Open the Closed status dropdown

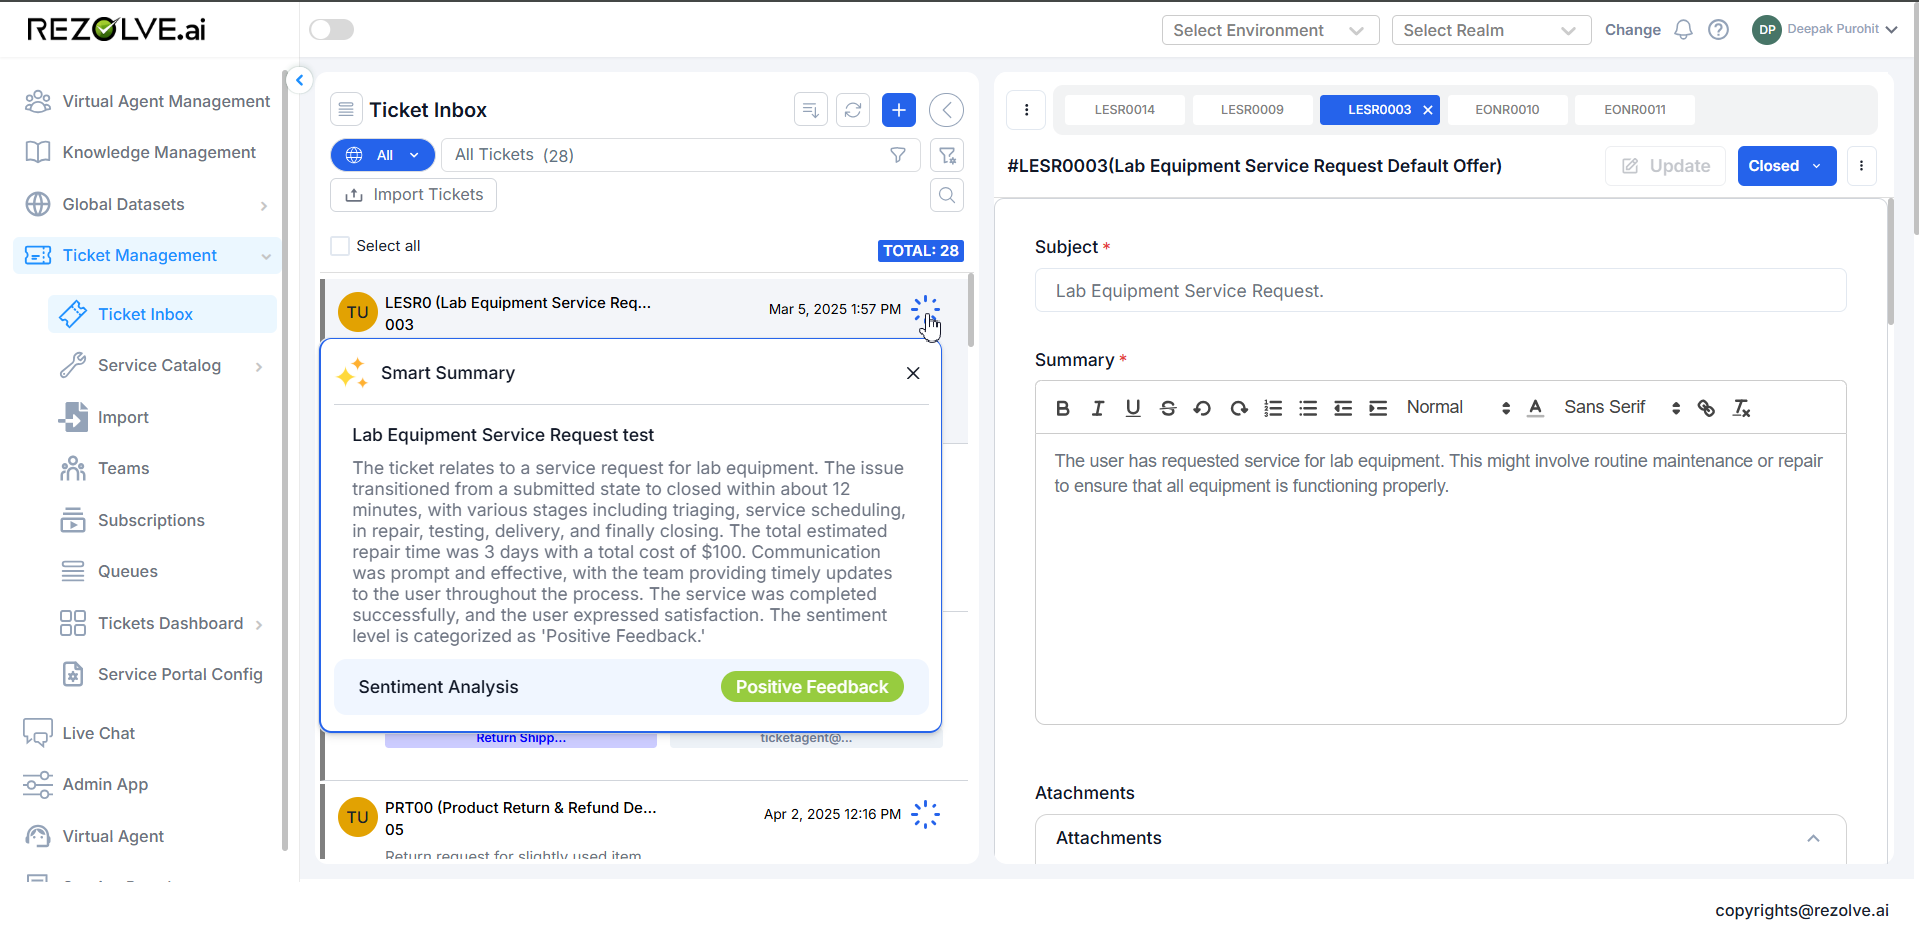[x=1786, y=166]
